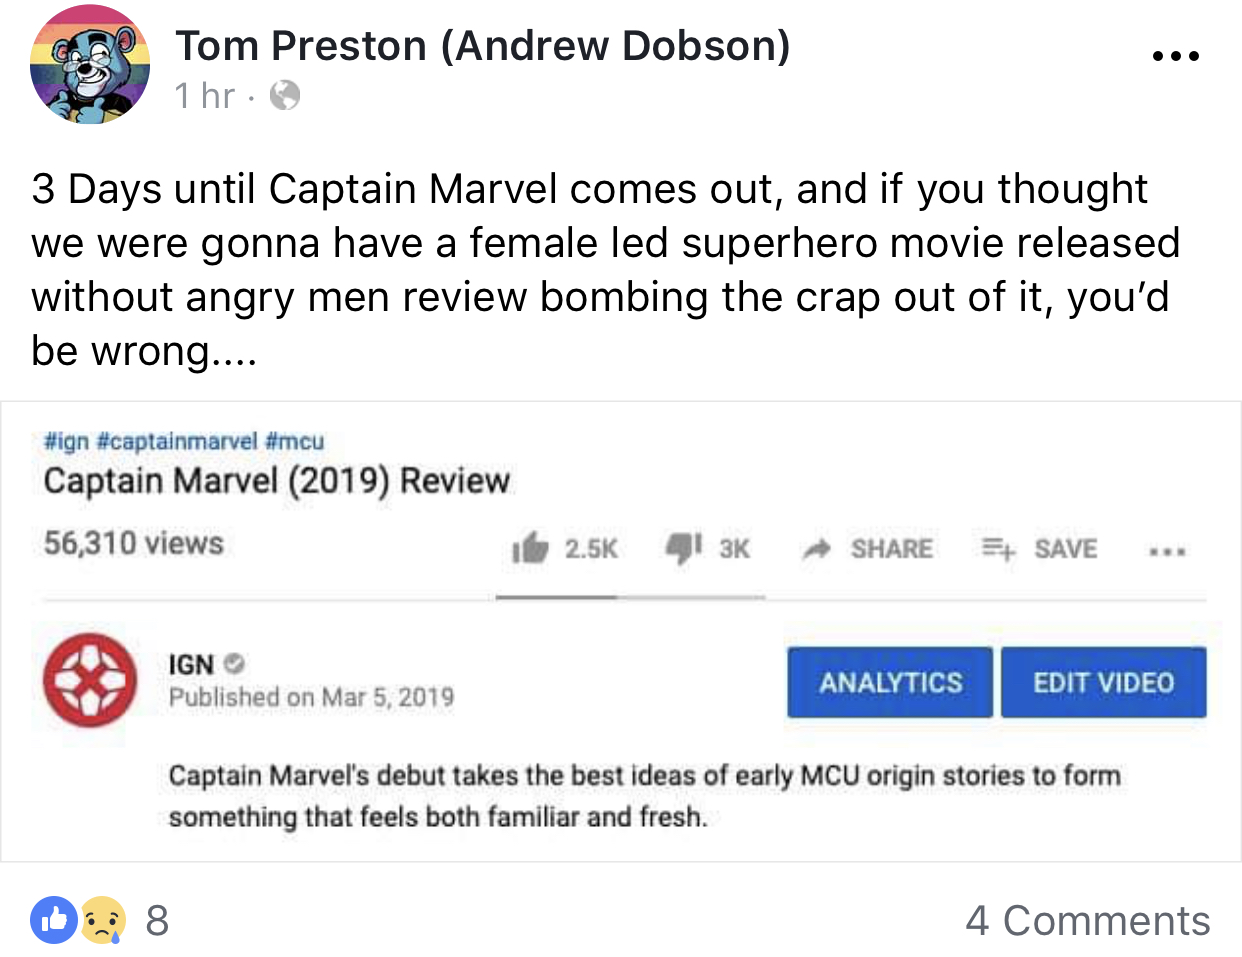
Task: Click the thumbs down dislike icon
Action: [x=684, y=547]
